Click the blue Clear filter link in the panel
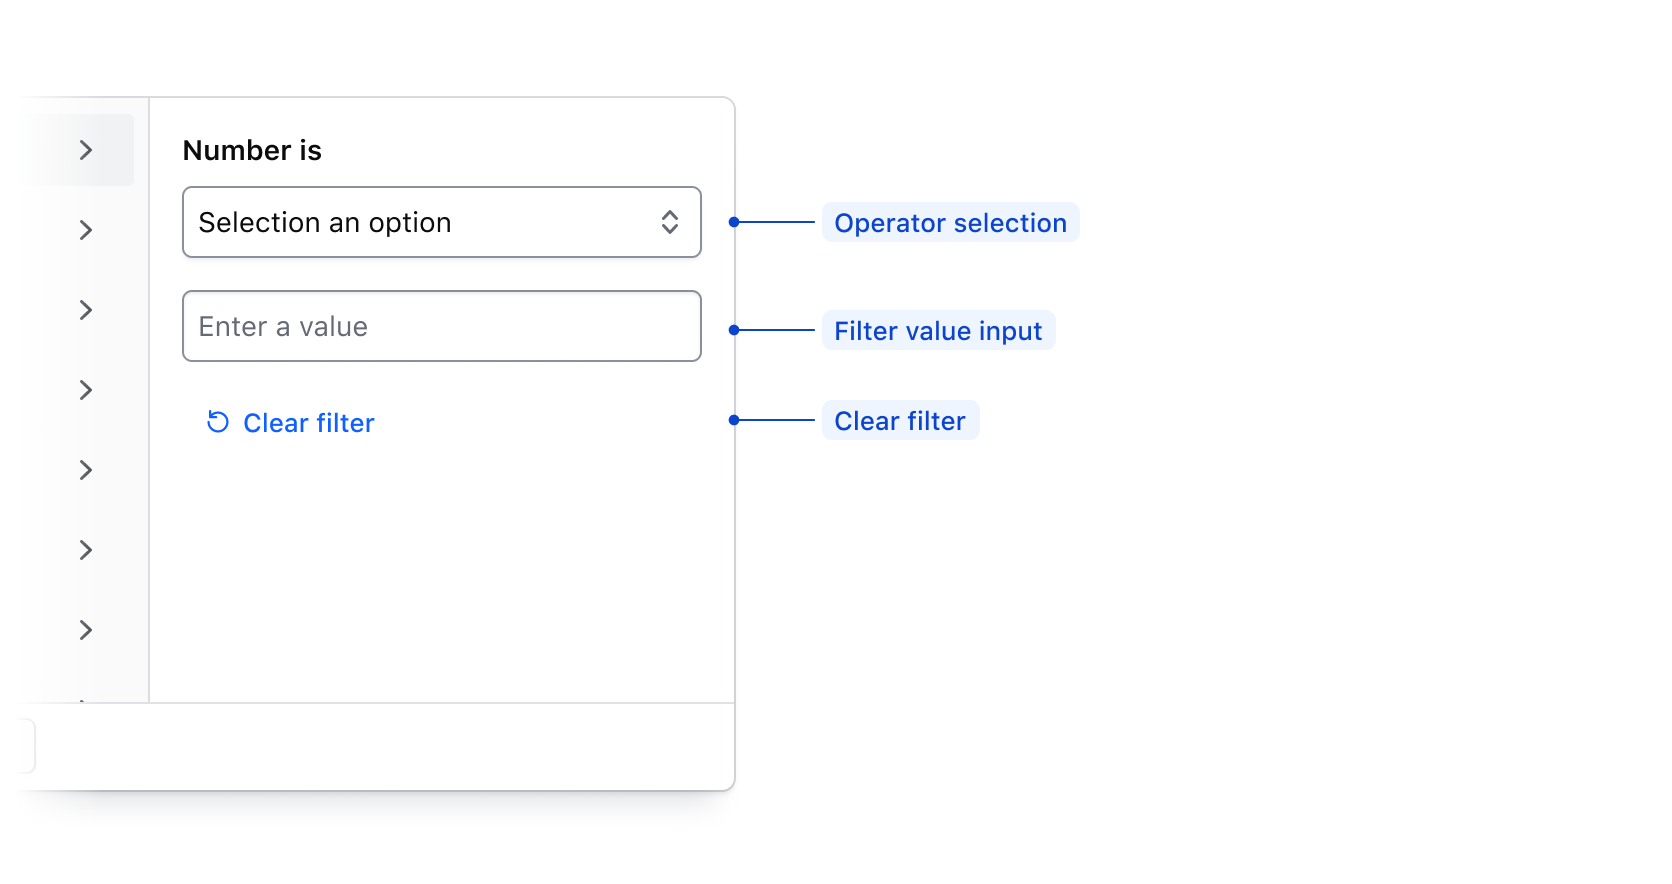Screen dimensions: 1672x884 pyautogui.click(x=308, y=423)
